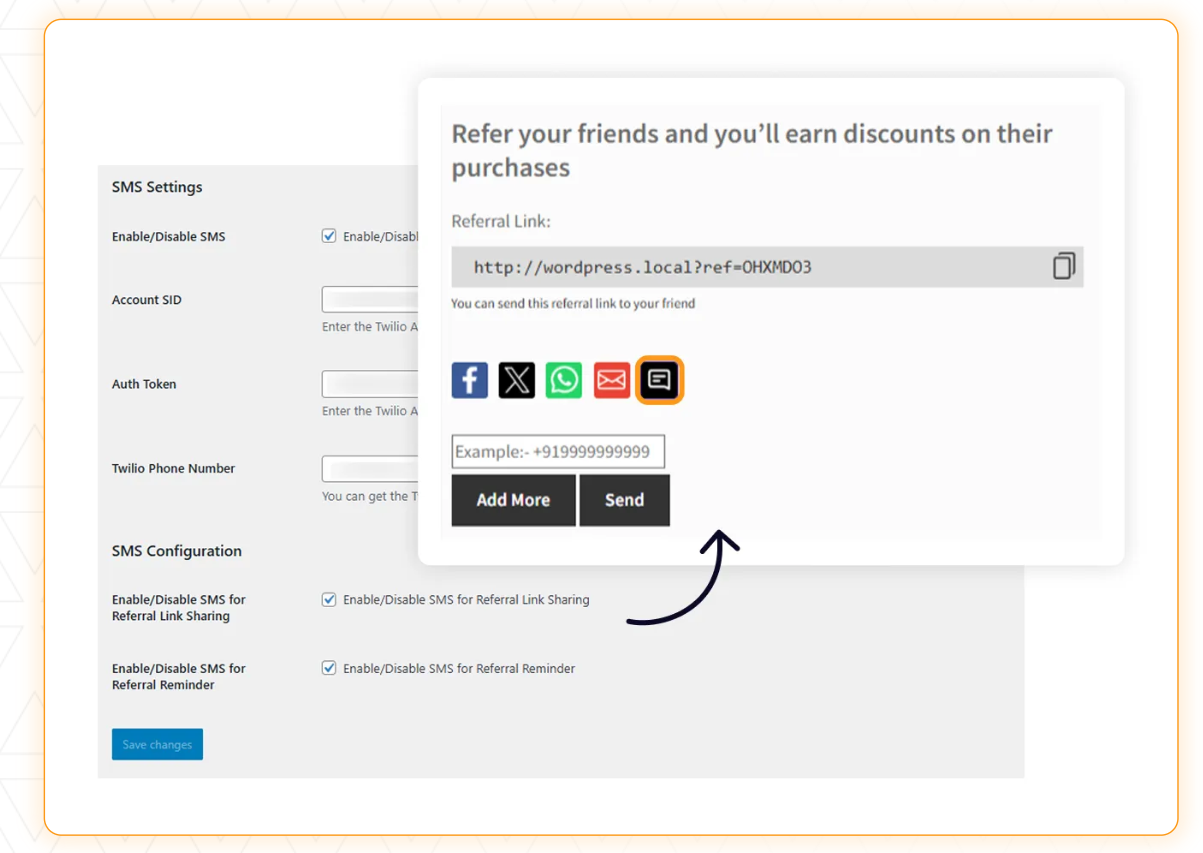Share referral link via WhatsApp
The height and width of the screenshot is (853, 1203).
coord(563,379)
